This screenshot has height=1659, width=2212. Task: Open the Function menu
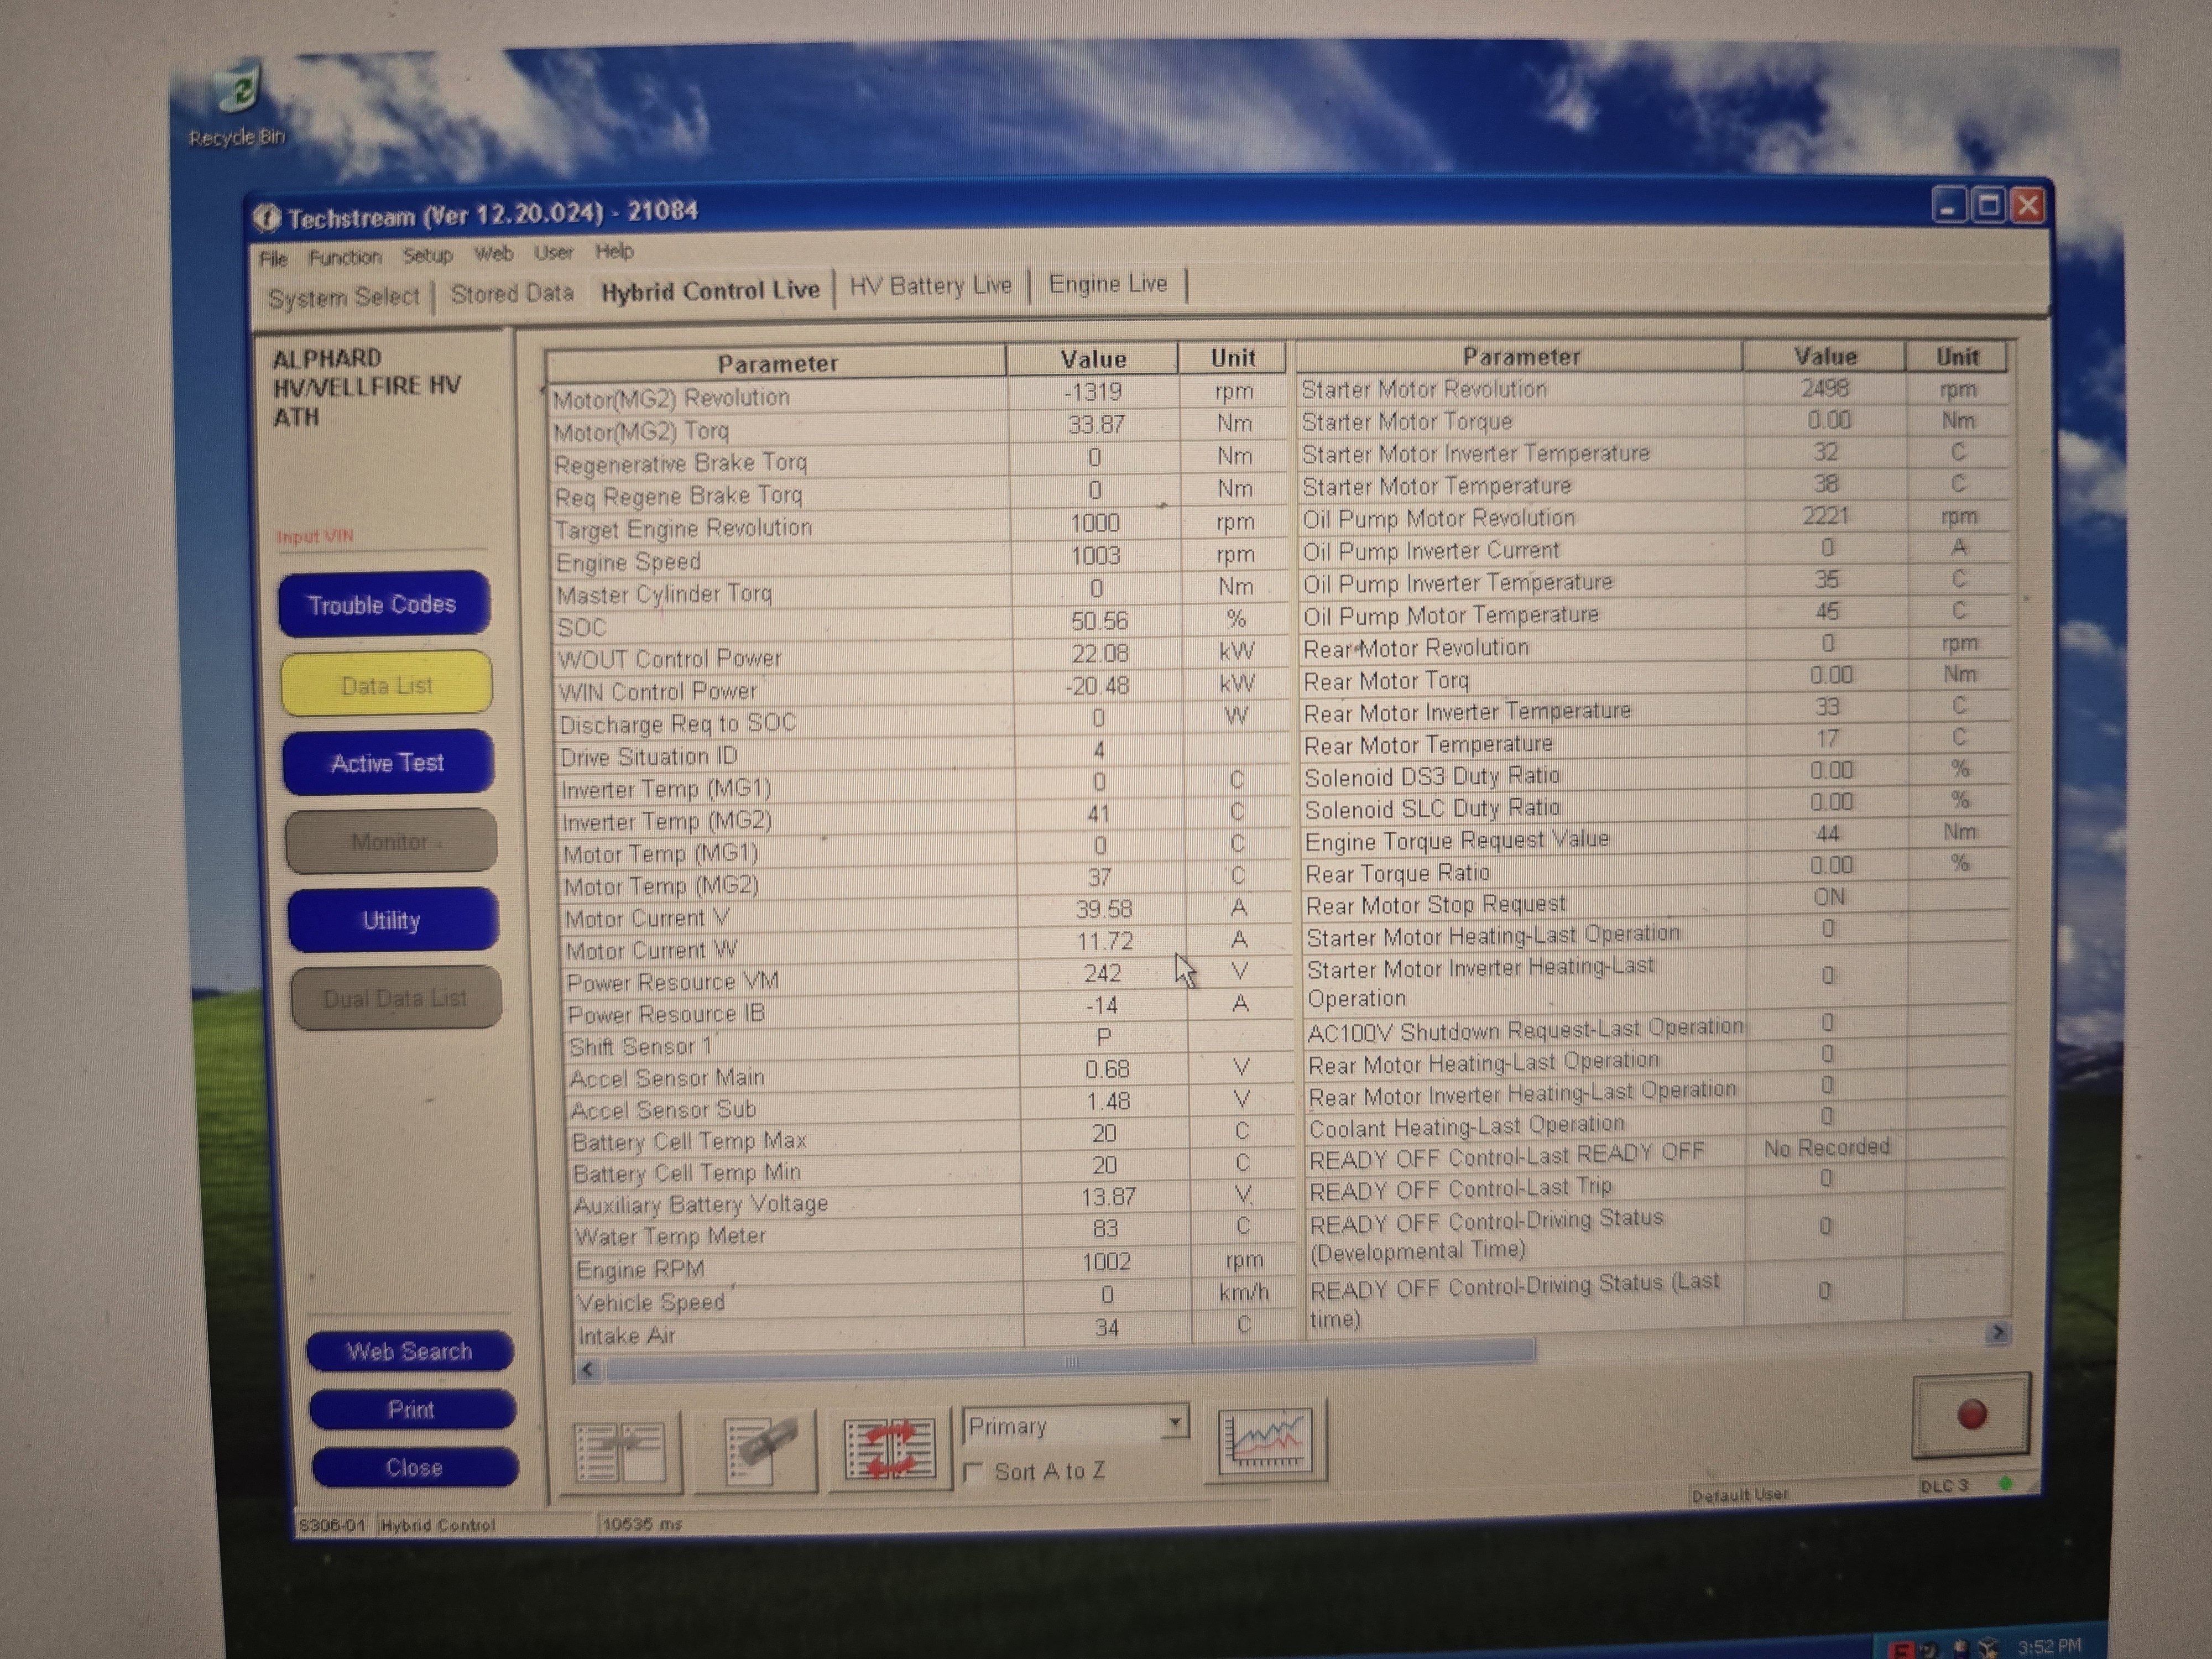tap(345, 257)
